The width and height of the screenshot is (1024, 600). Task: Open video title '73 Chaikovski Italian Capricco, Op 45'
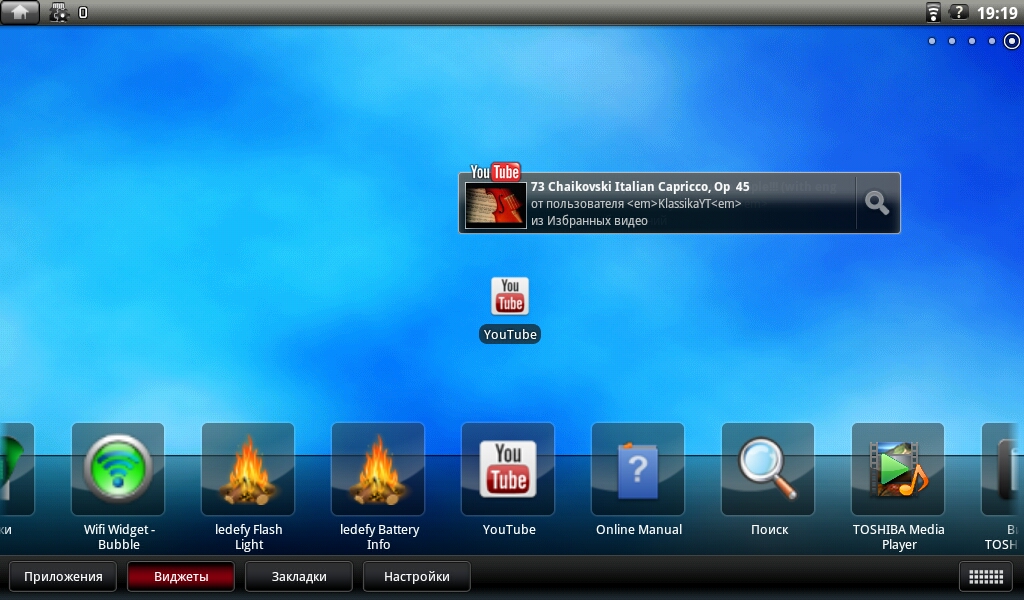(640, 187)
